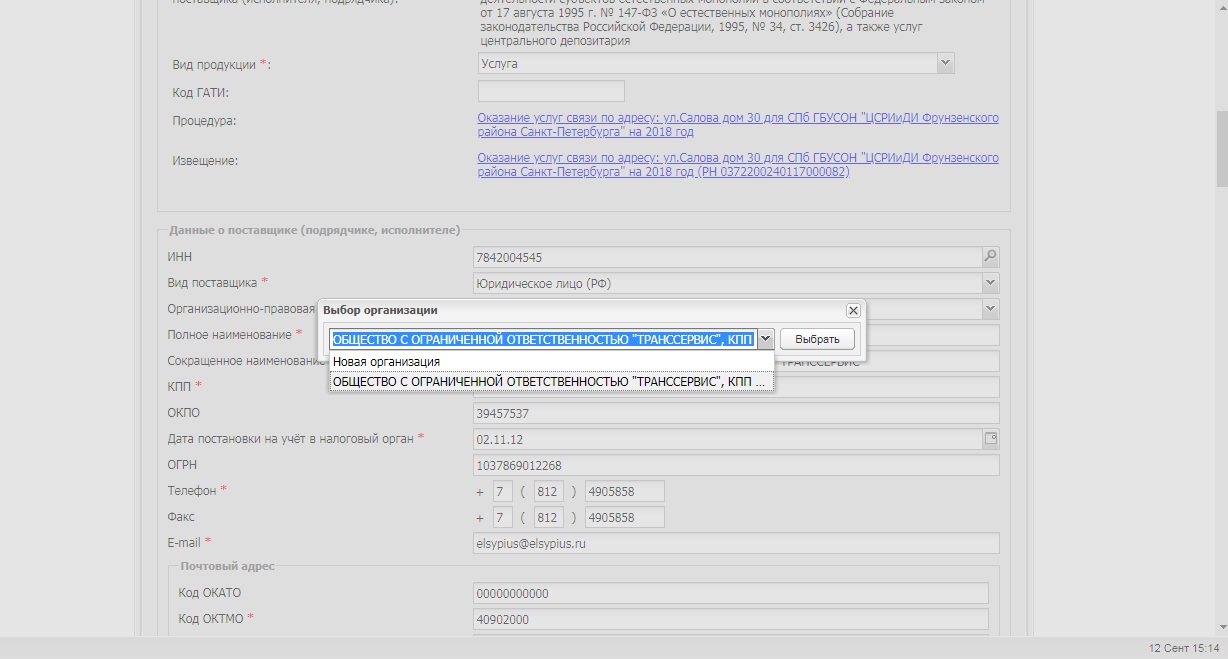Viewport: 1228px width, 659px height.
Task: Select ООО ТРАНССЕРВИС option in dropdown list
Action: coord(551,381)
